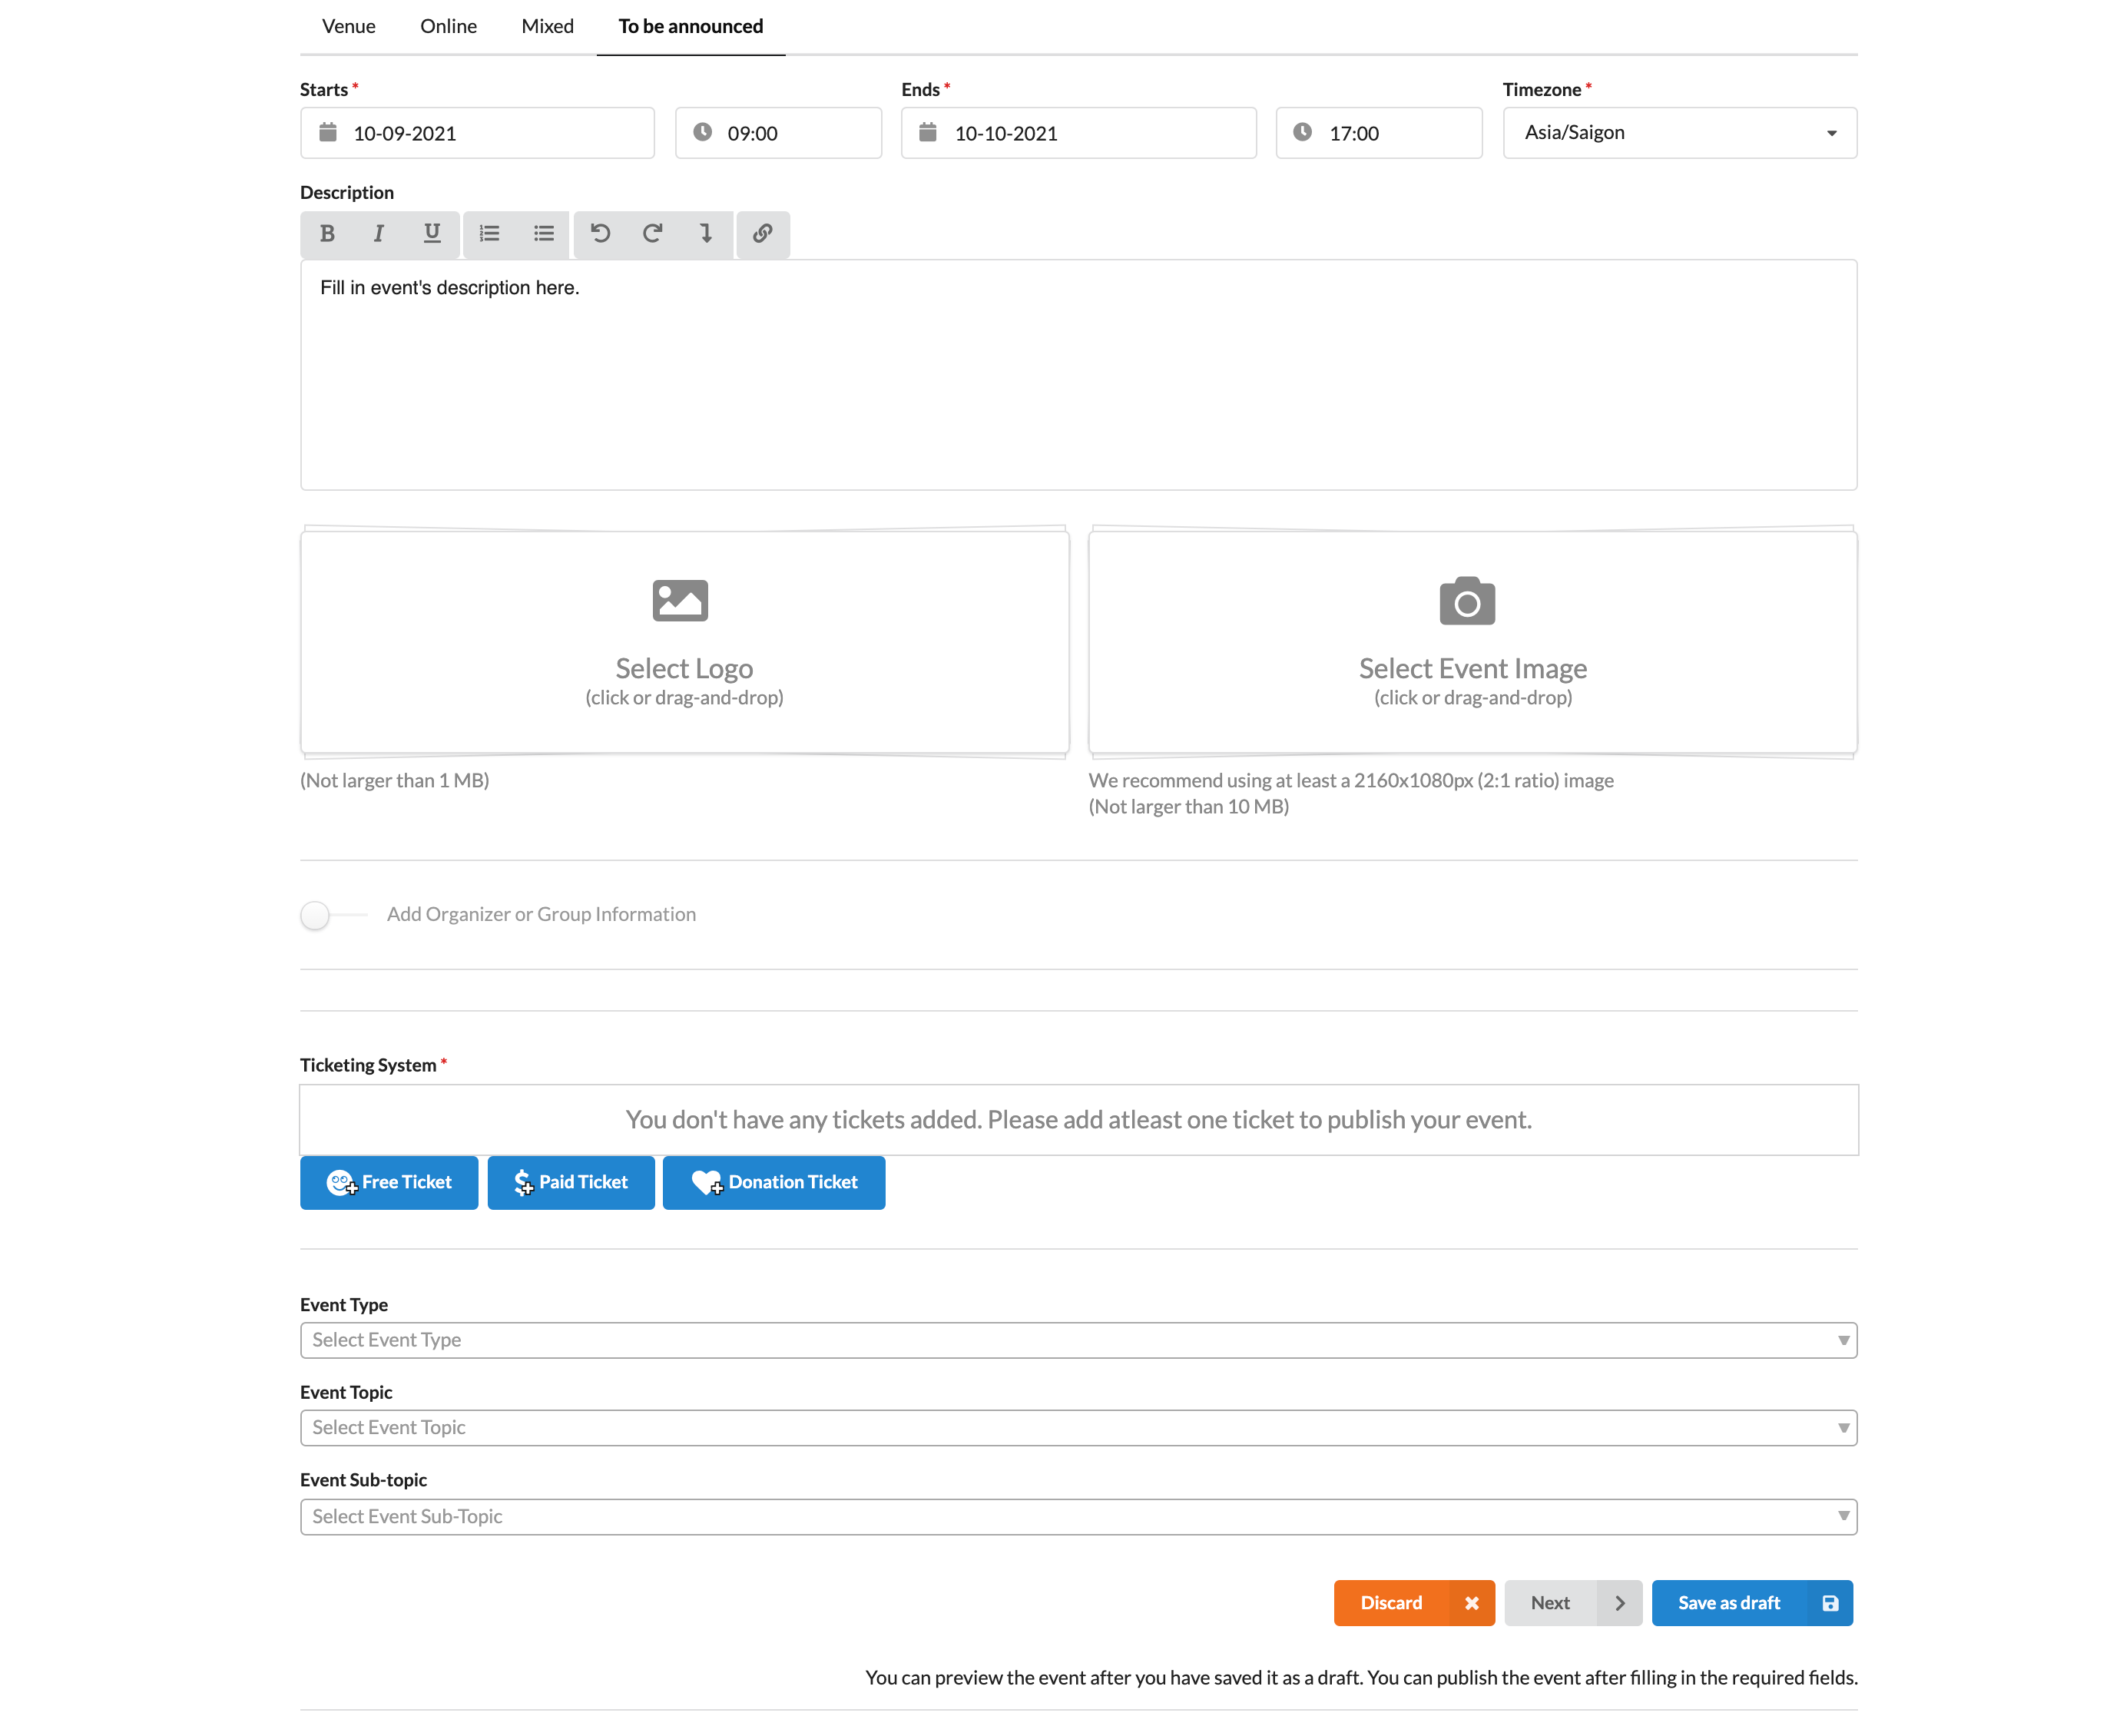Image resolution: width=2110 pixels, height=1736 pixels.
Task: Open the Select Event Topic dropdown
Action: coord(1079,1428)
